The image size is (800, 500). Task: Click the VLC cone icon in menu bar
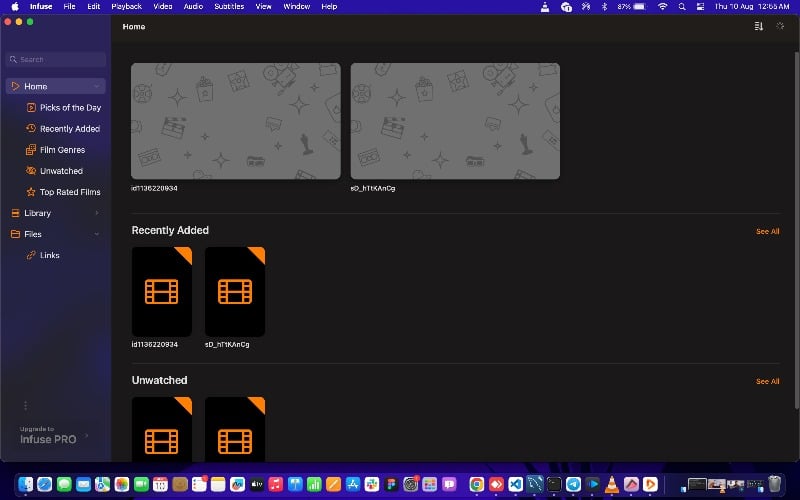coord(545,7)
